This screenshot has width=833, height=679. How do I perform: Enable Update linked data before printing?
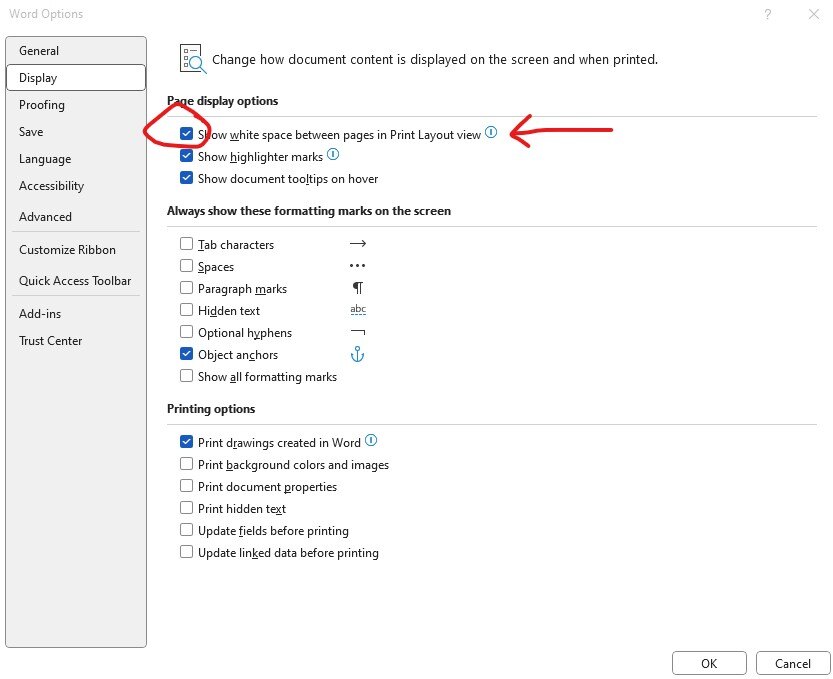[186, 551]
